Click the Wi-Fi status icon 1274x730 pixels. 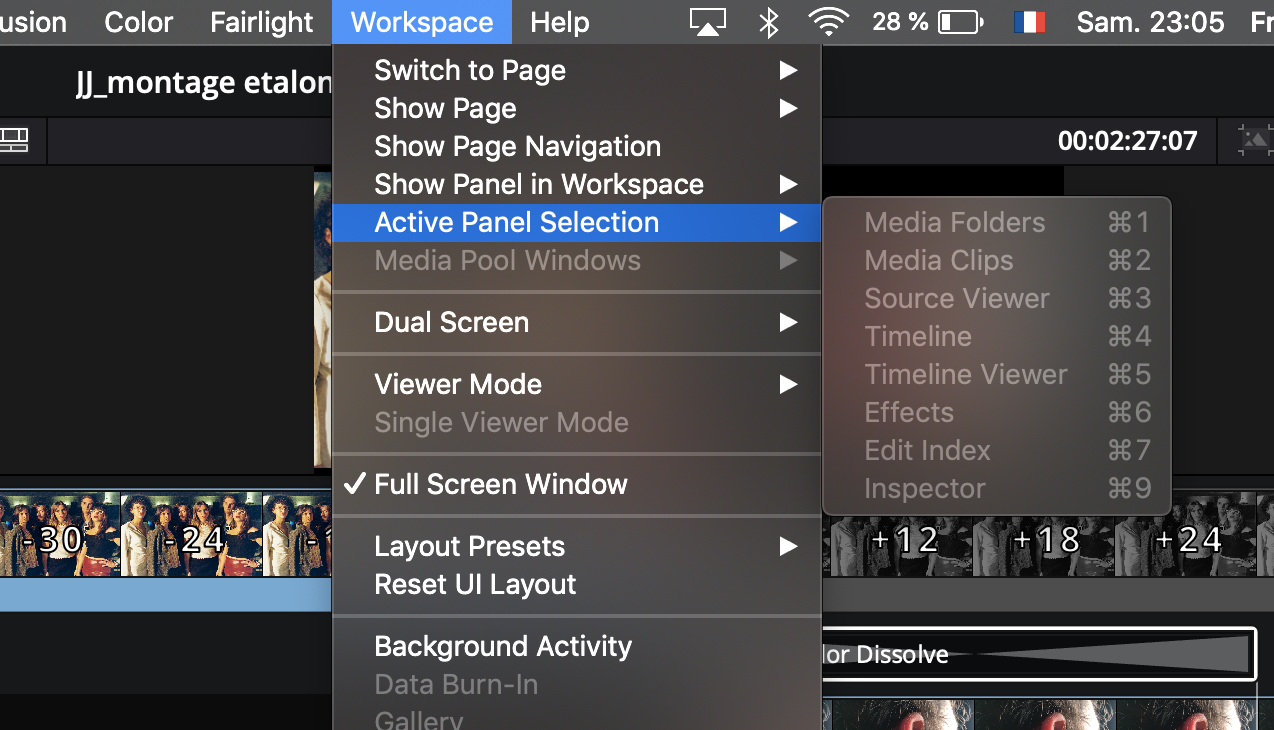pos(829,22)
